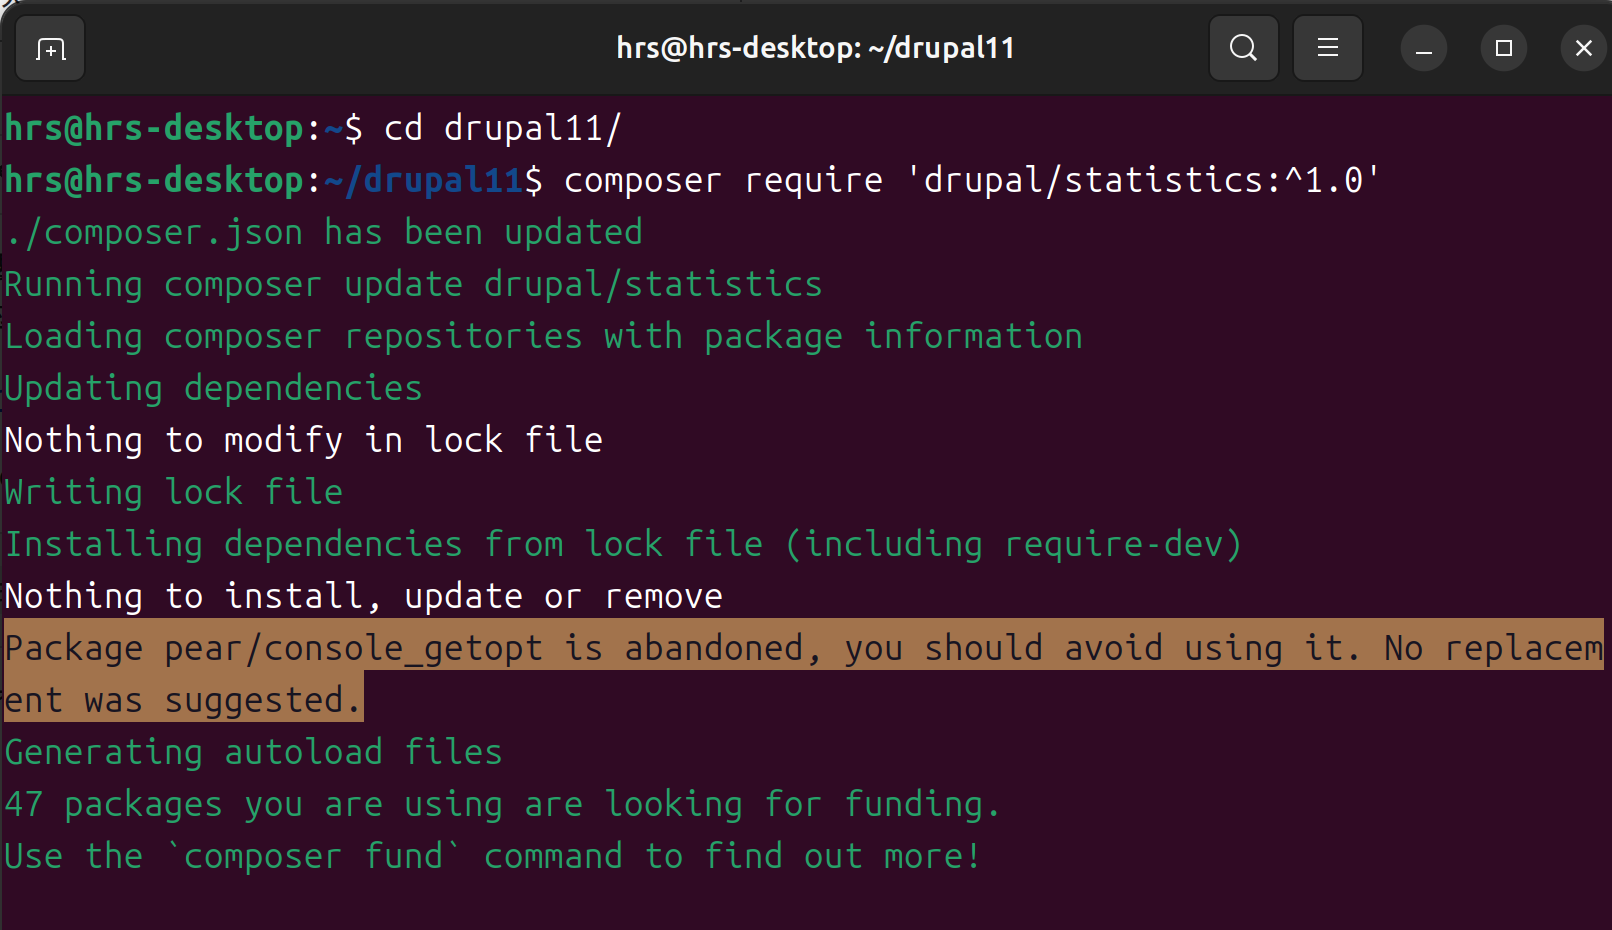
Task: Click './composer.json has been updated' line
Action: [x=323, y=233]
